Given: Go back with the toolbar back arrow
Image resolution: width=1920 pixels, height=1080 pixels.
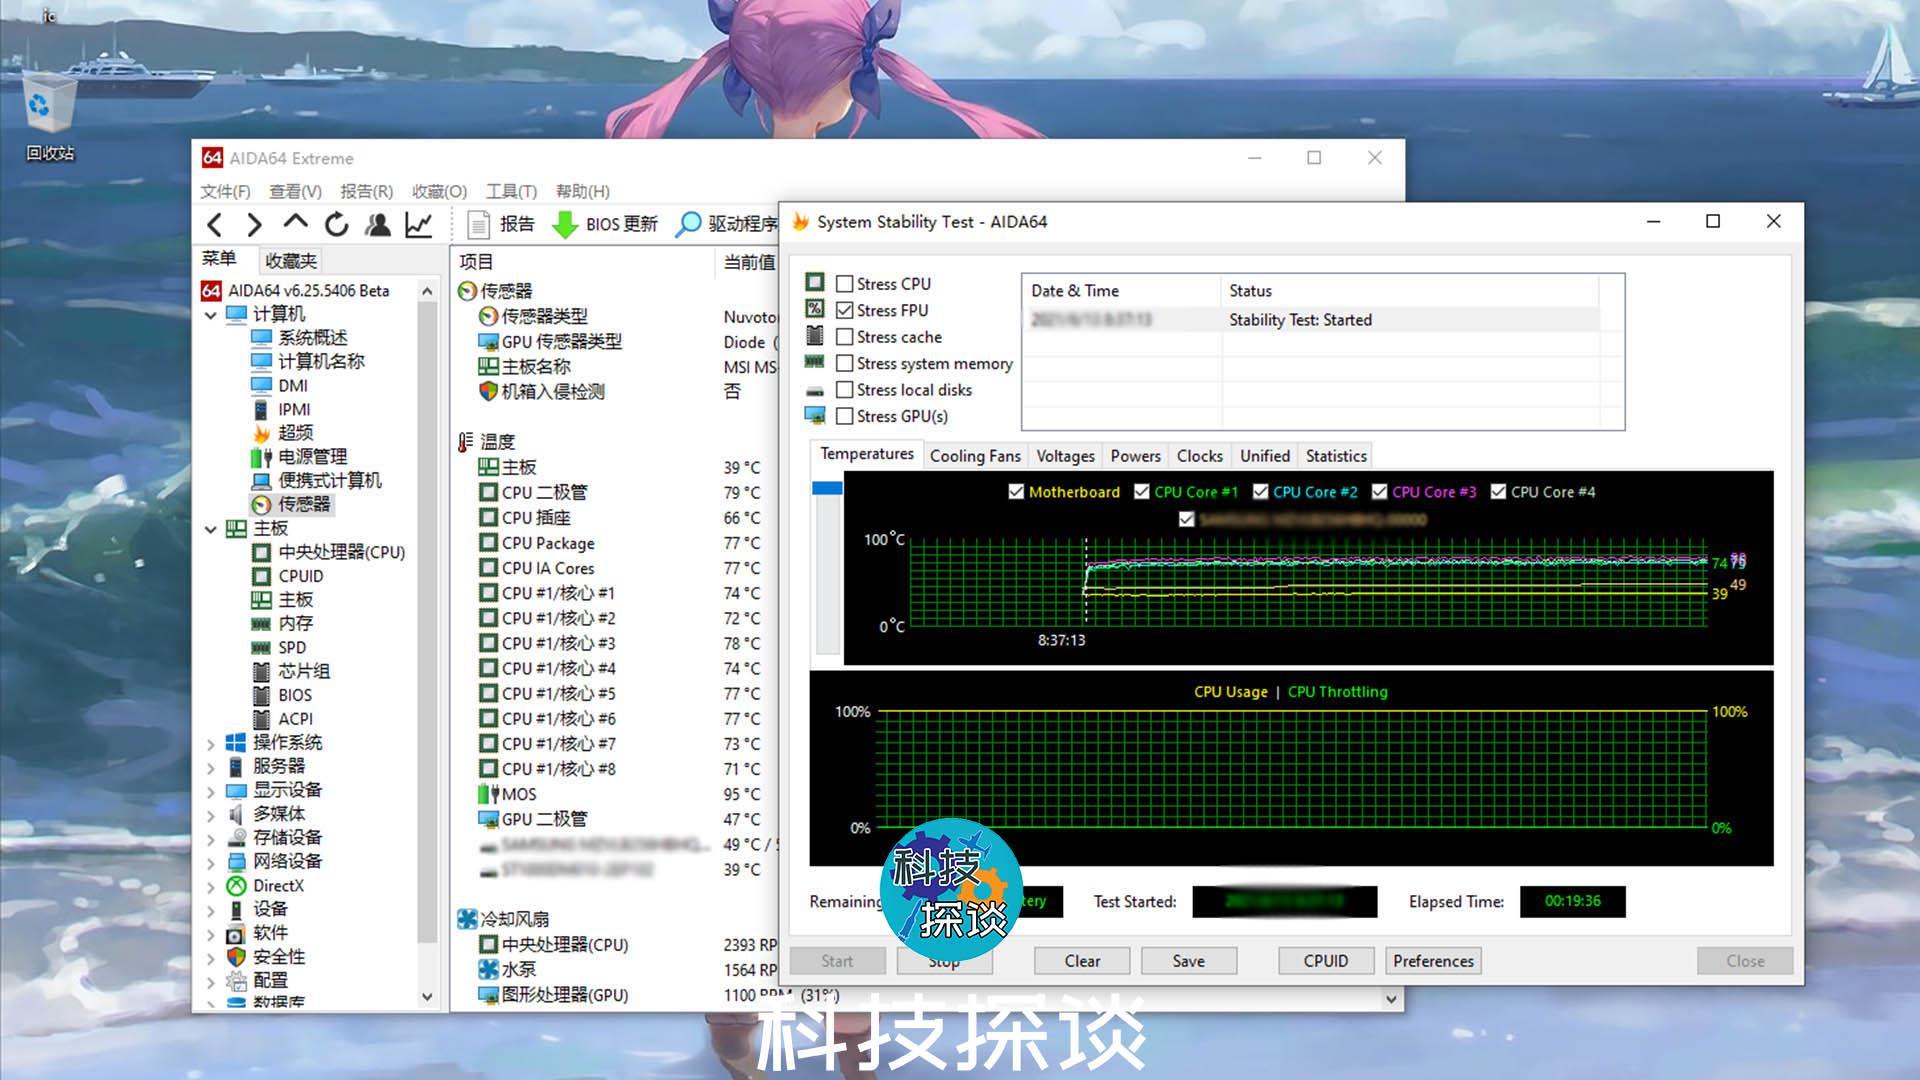Looking at the screenshot, I should (215, 225).
